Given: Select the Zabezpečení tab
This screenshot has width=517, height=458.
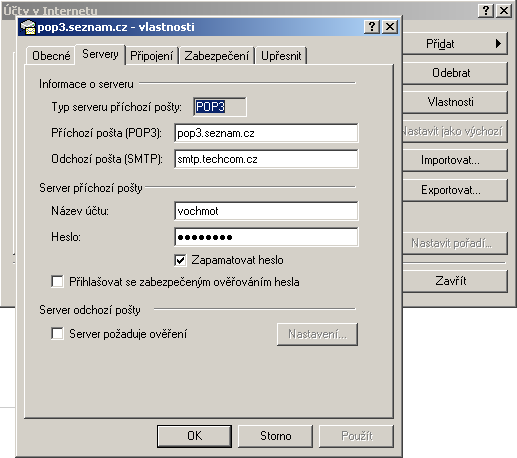Looking at the screenshot, I should click(x=217, y=56).
